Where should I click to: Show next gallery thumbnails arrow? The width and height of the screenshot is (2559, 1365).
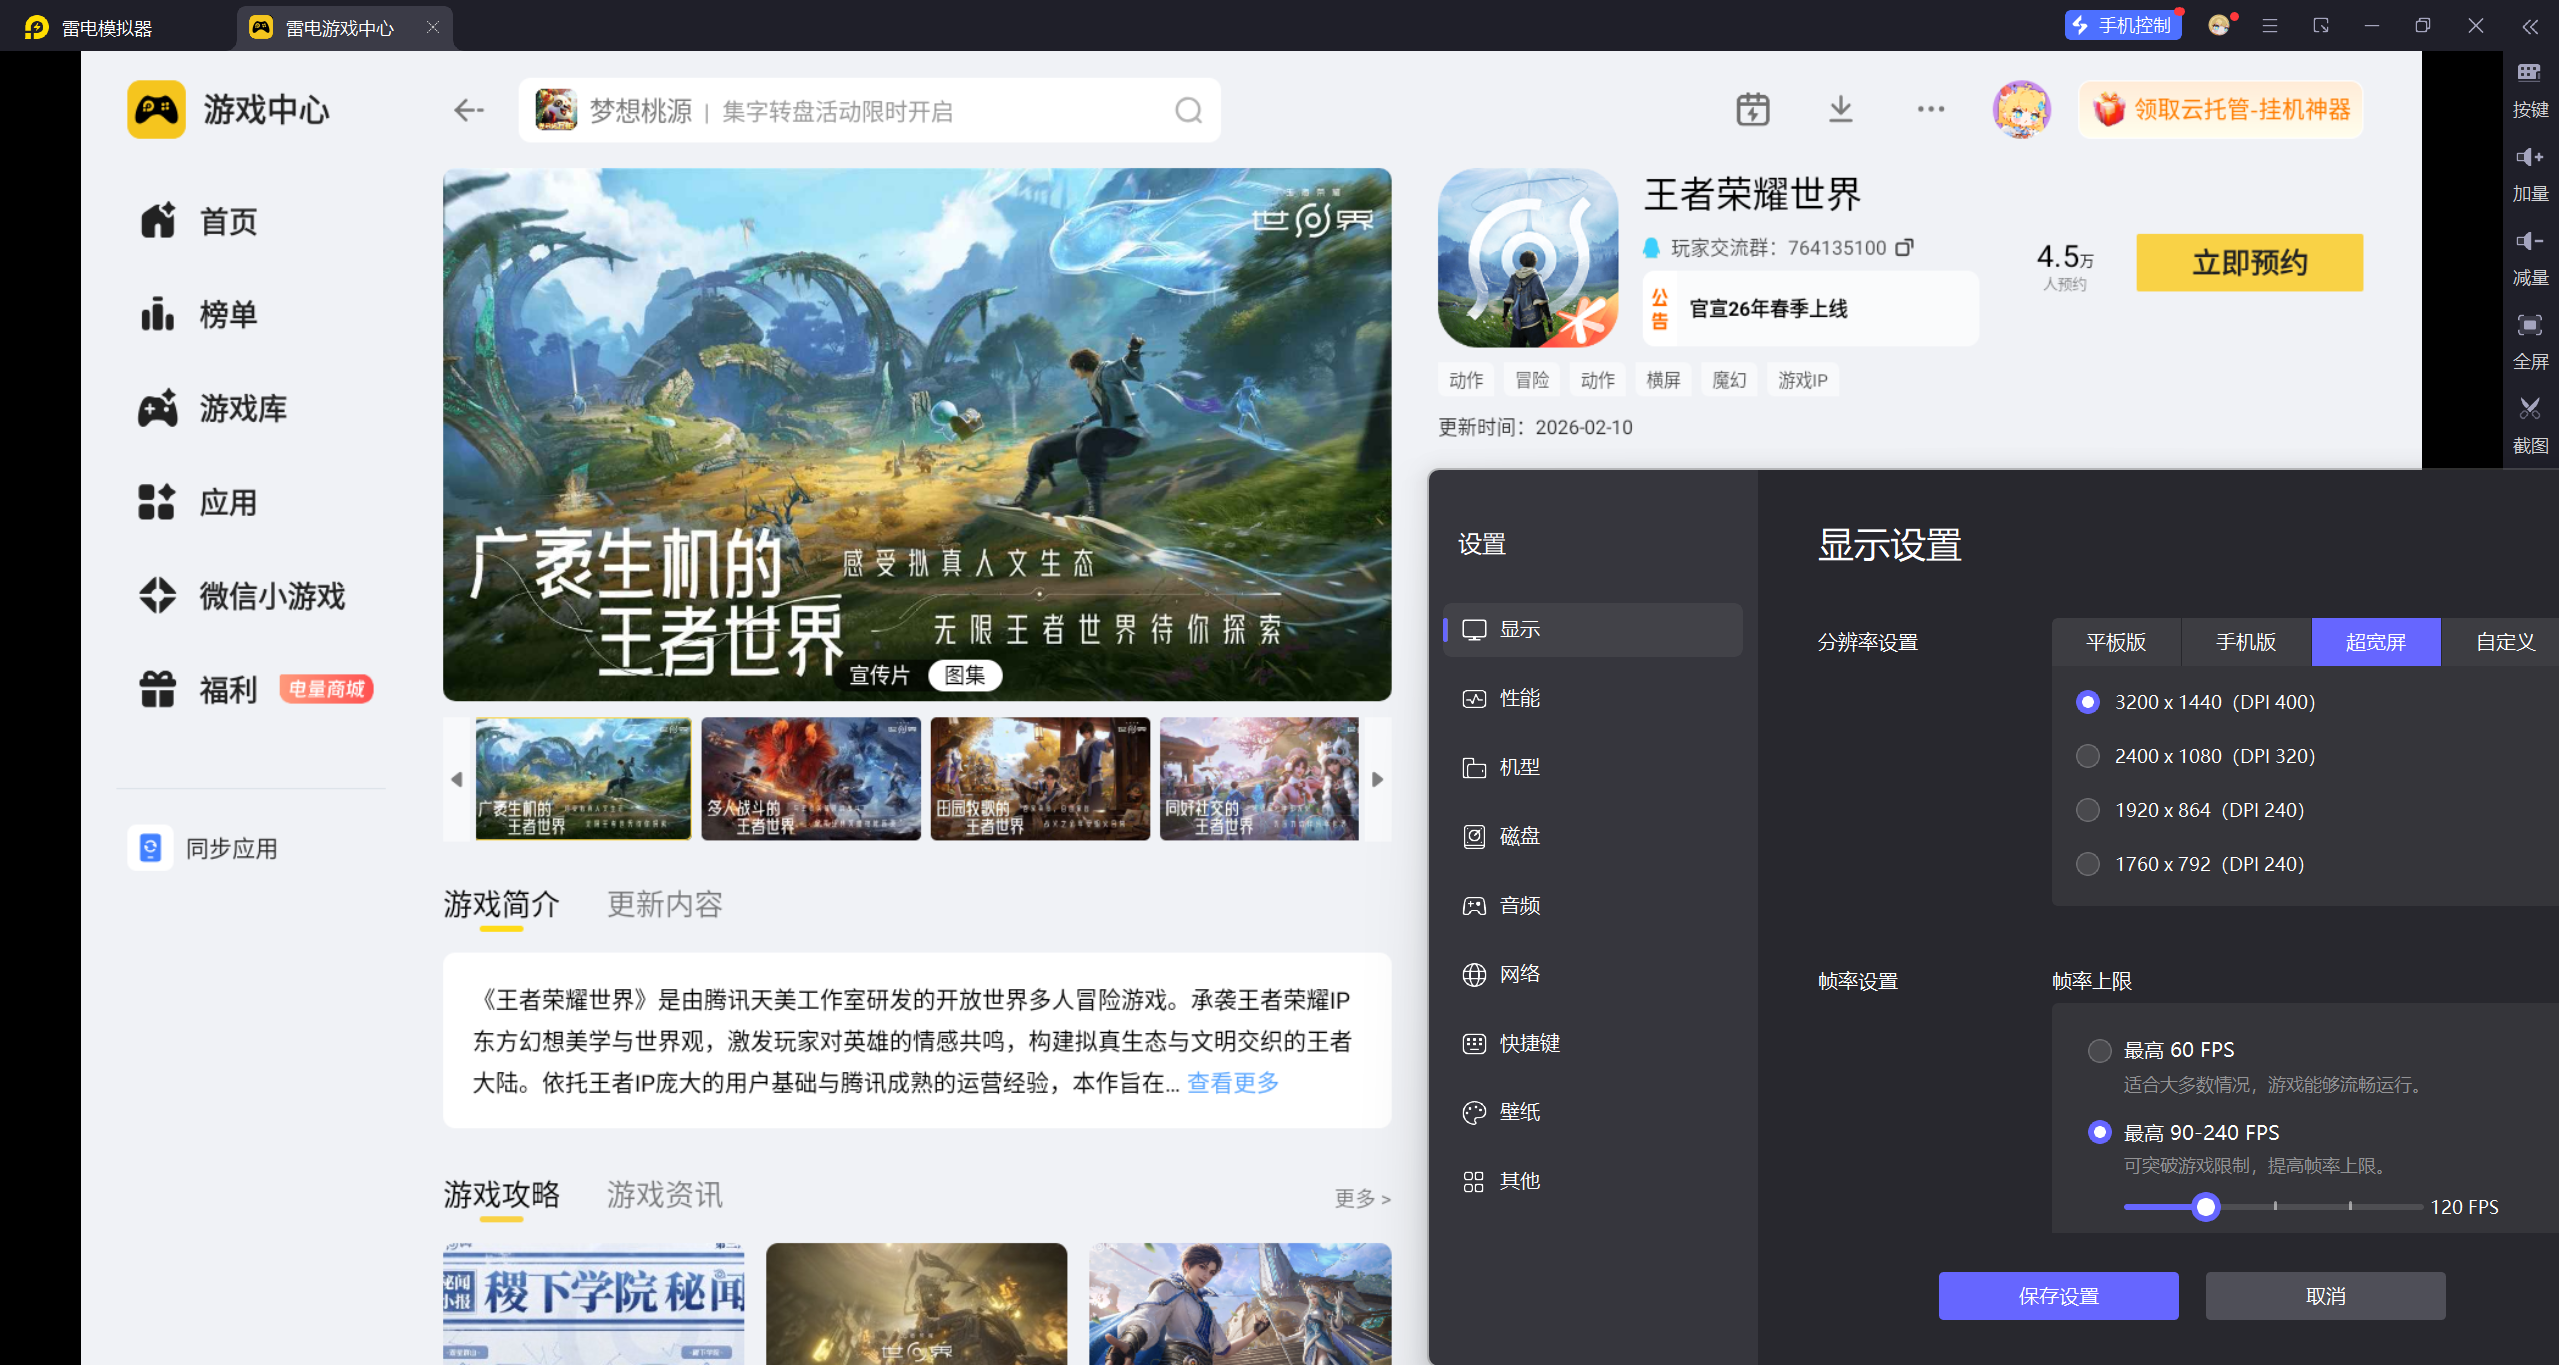1377,779
